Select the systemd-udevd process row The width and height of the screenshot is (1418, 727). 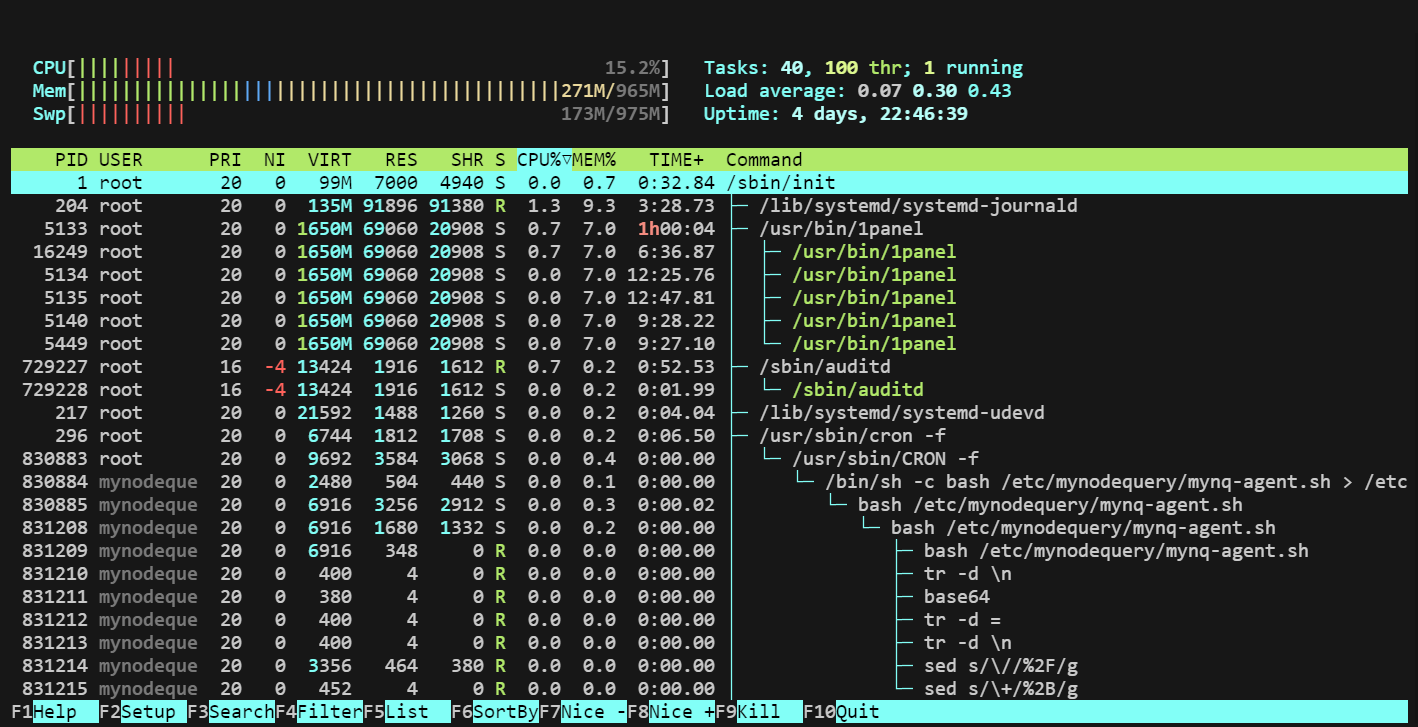[x=709, y=413]
